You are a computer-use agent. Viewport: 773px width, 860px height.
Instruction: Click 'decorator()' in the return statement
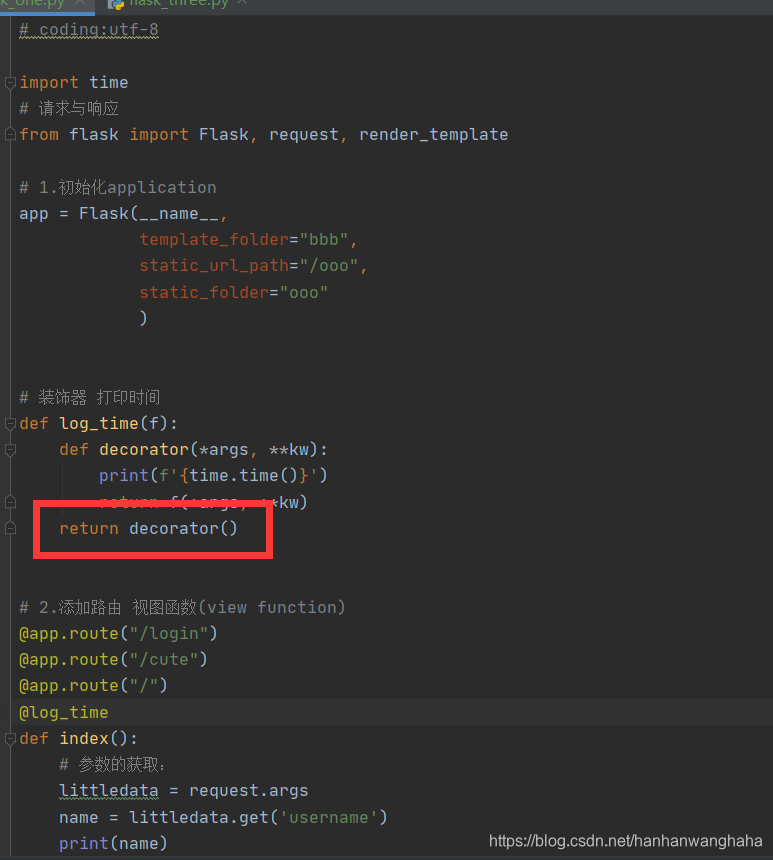[183, 529]
